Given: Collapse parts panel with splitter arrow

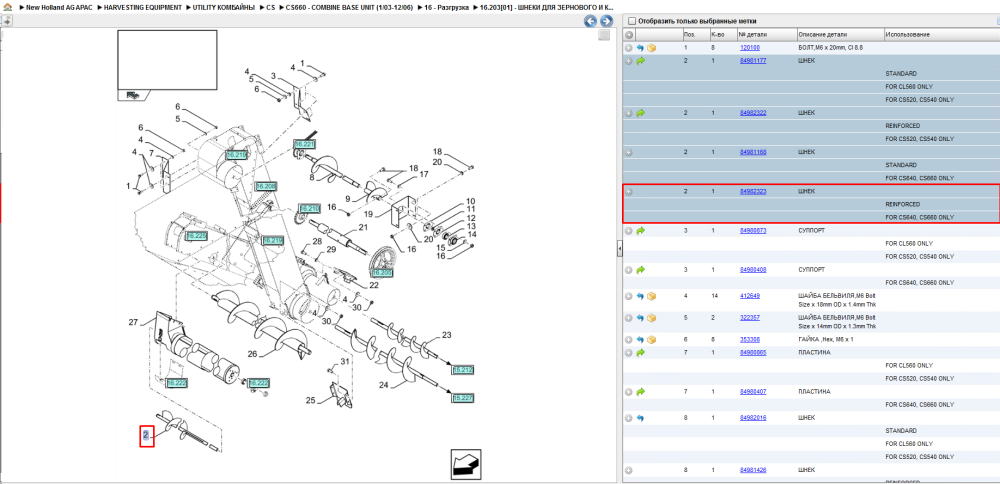Looking at the screenshot, I should pyautogui.click(x=619, y=250).
